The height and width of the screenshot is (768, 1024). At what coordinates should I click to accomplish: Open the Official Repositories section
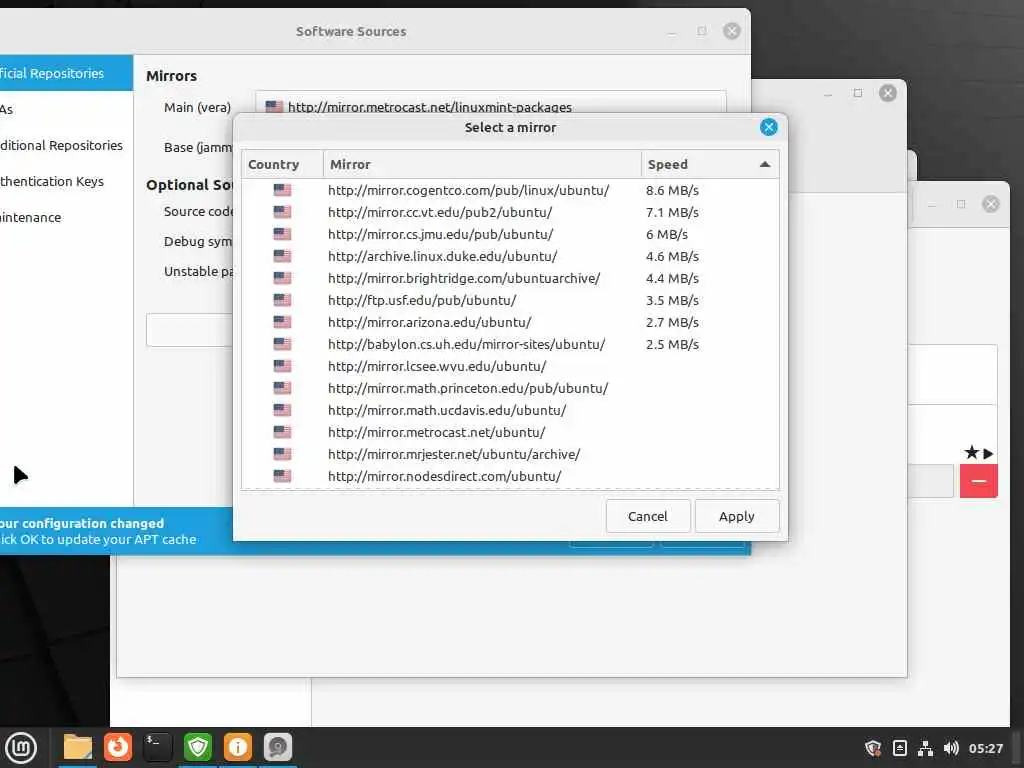(65, 73)
